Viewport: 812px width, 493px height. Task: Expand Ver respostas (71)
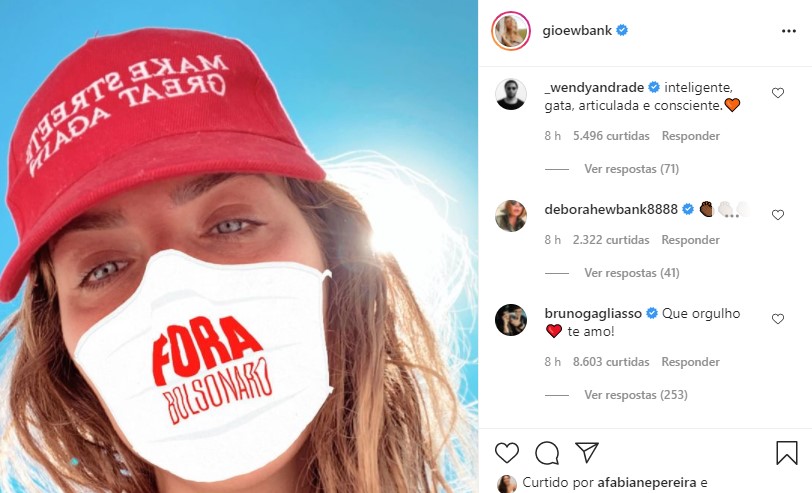click(x=631, y=169)
